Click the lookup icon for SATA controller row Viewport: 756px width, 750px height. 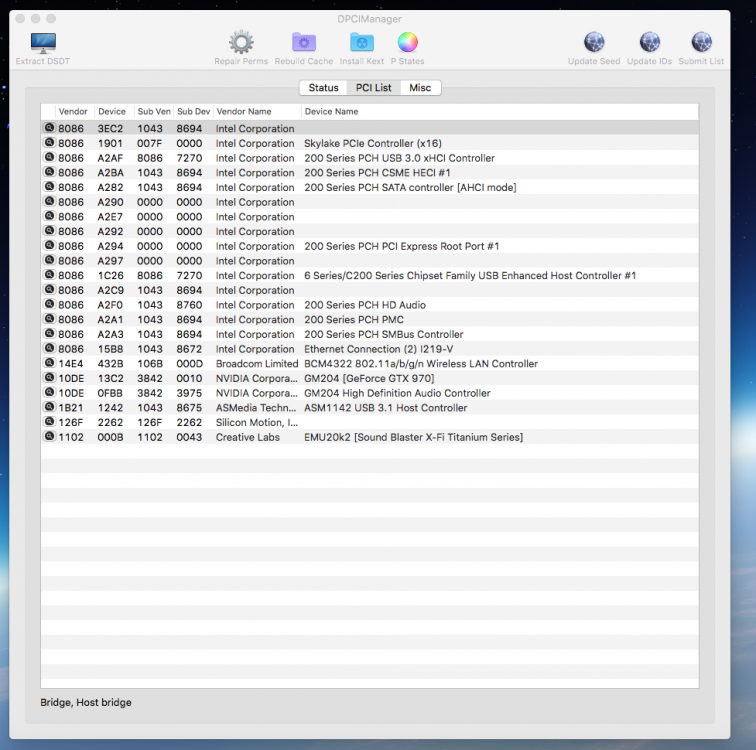[49, 187]
